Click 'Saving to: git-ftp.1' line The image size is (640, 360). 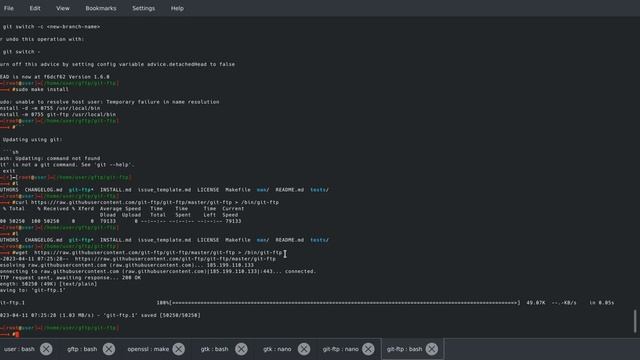[33, 290]
